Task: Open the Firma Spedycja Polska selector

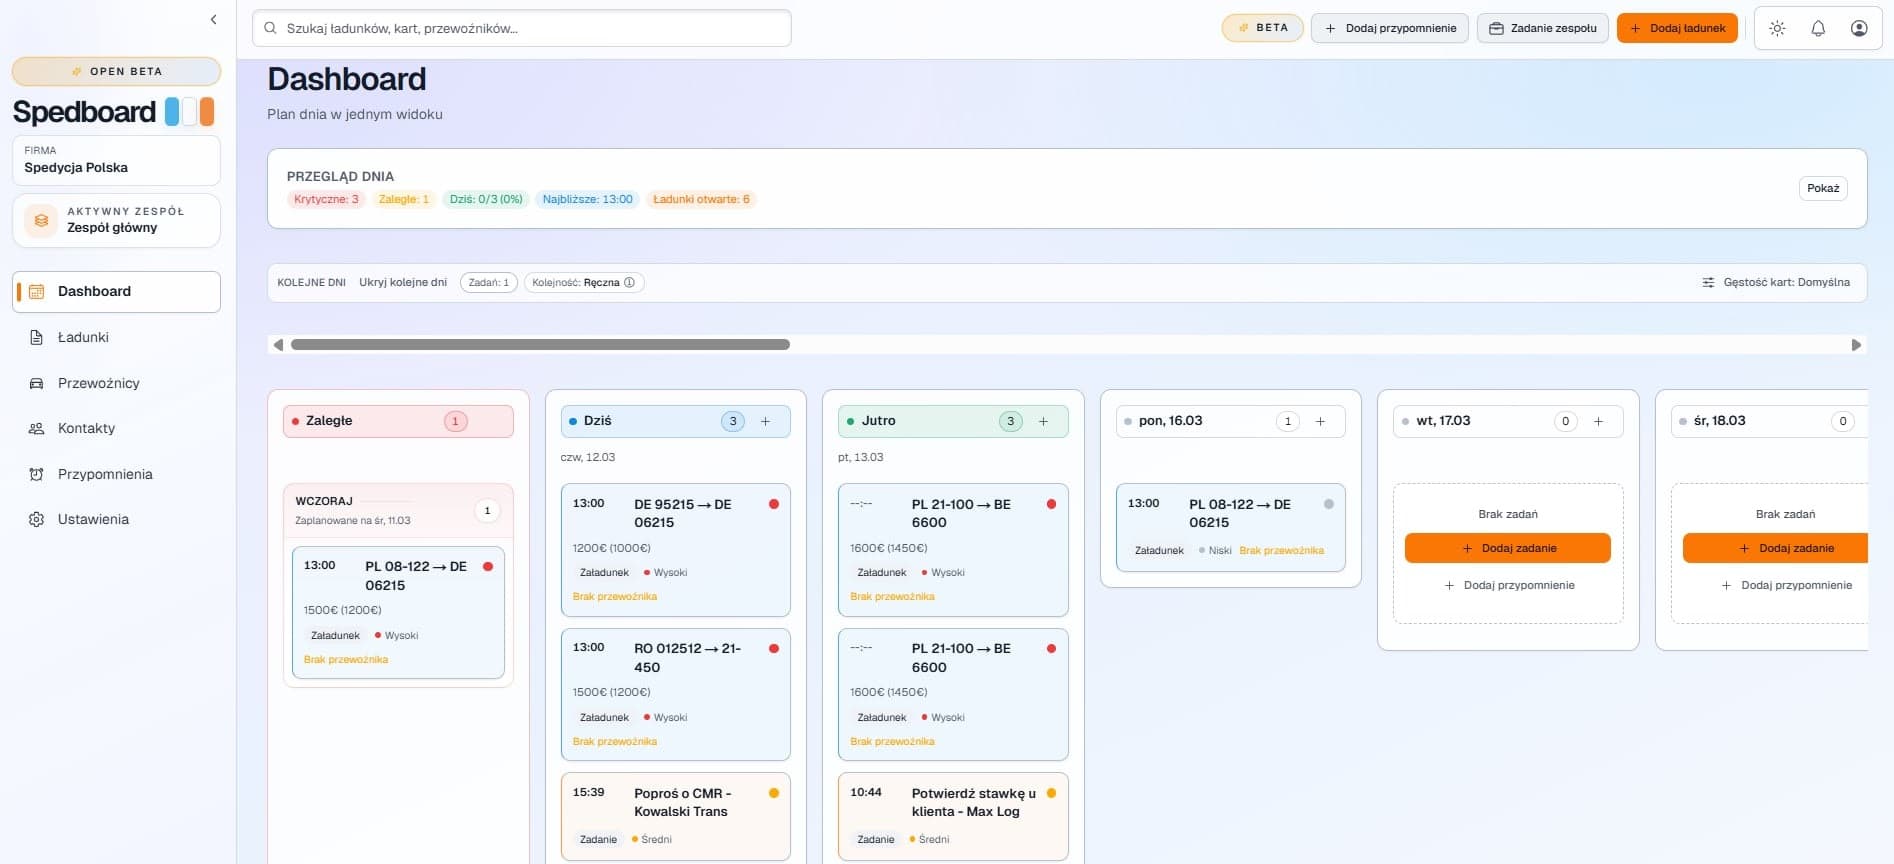Action: 116,160
